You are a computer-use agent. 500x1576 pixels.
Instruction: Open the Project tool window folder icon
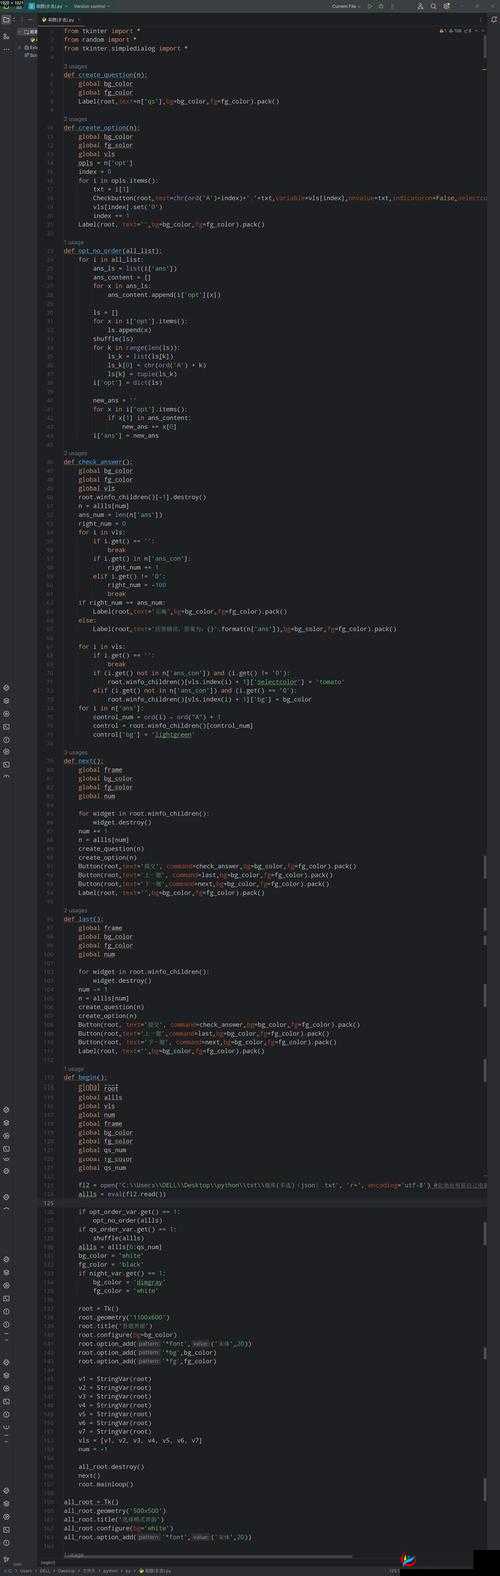pos(6,19)
